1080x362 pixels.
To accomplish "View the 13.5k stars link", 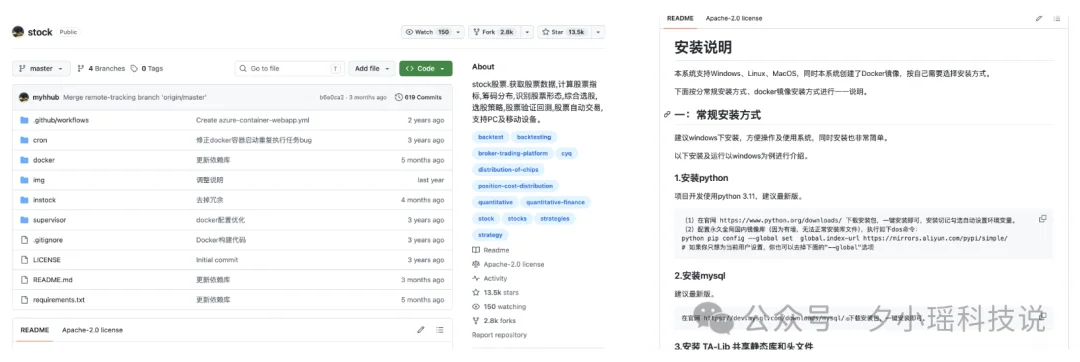I will pos(495,292).
